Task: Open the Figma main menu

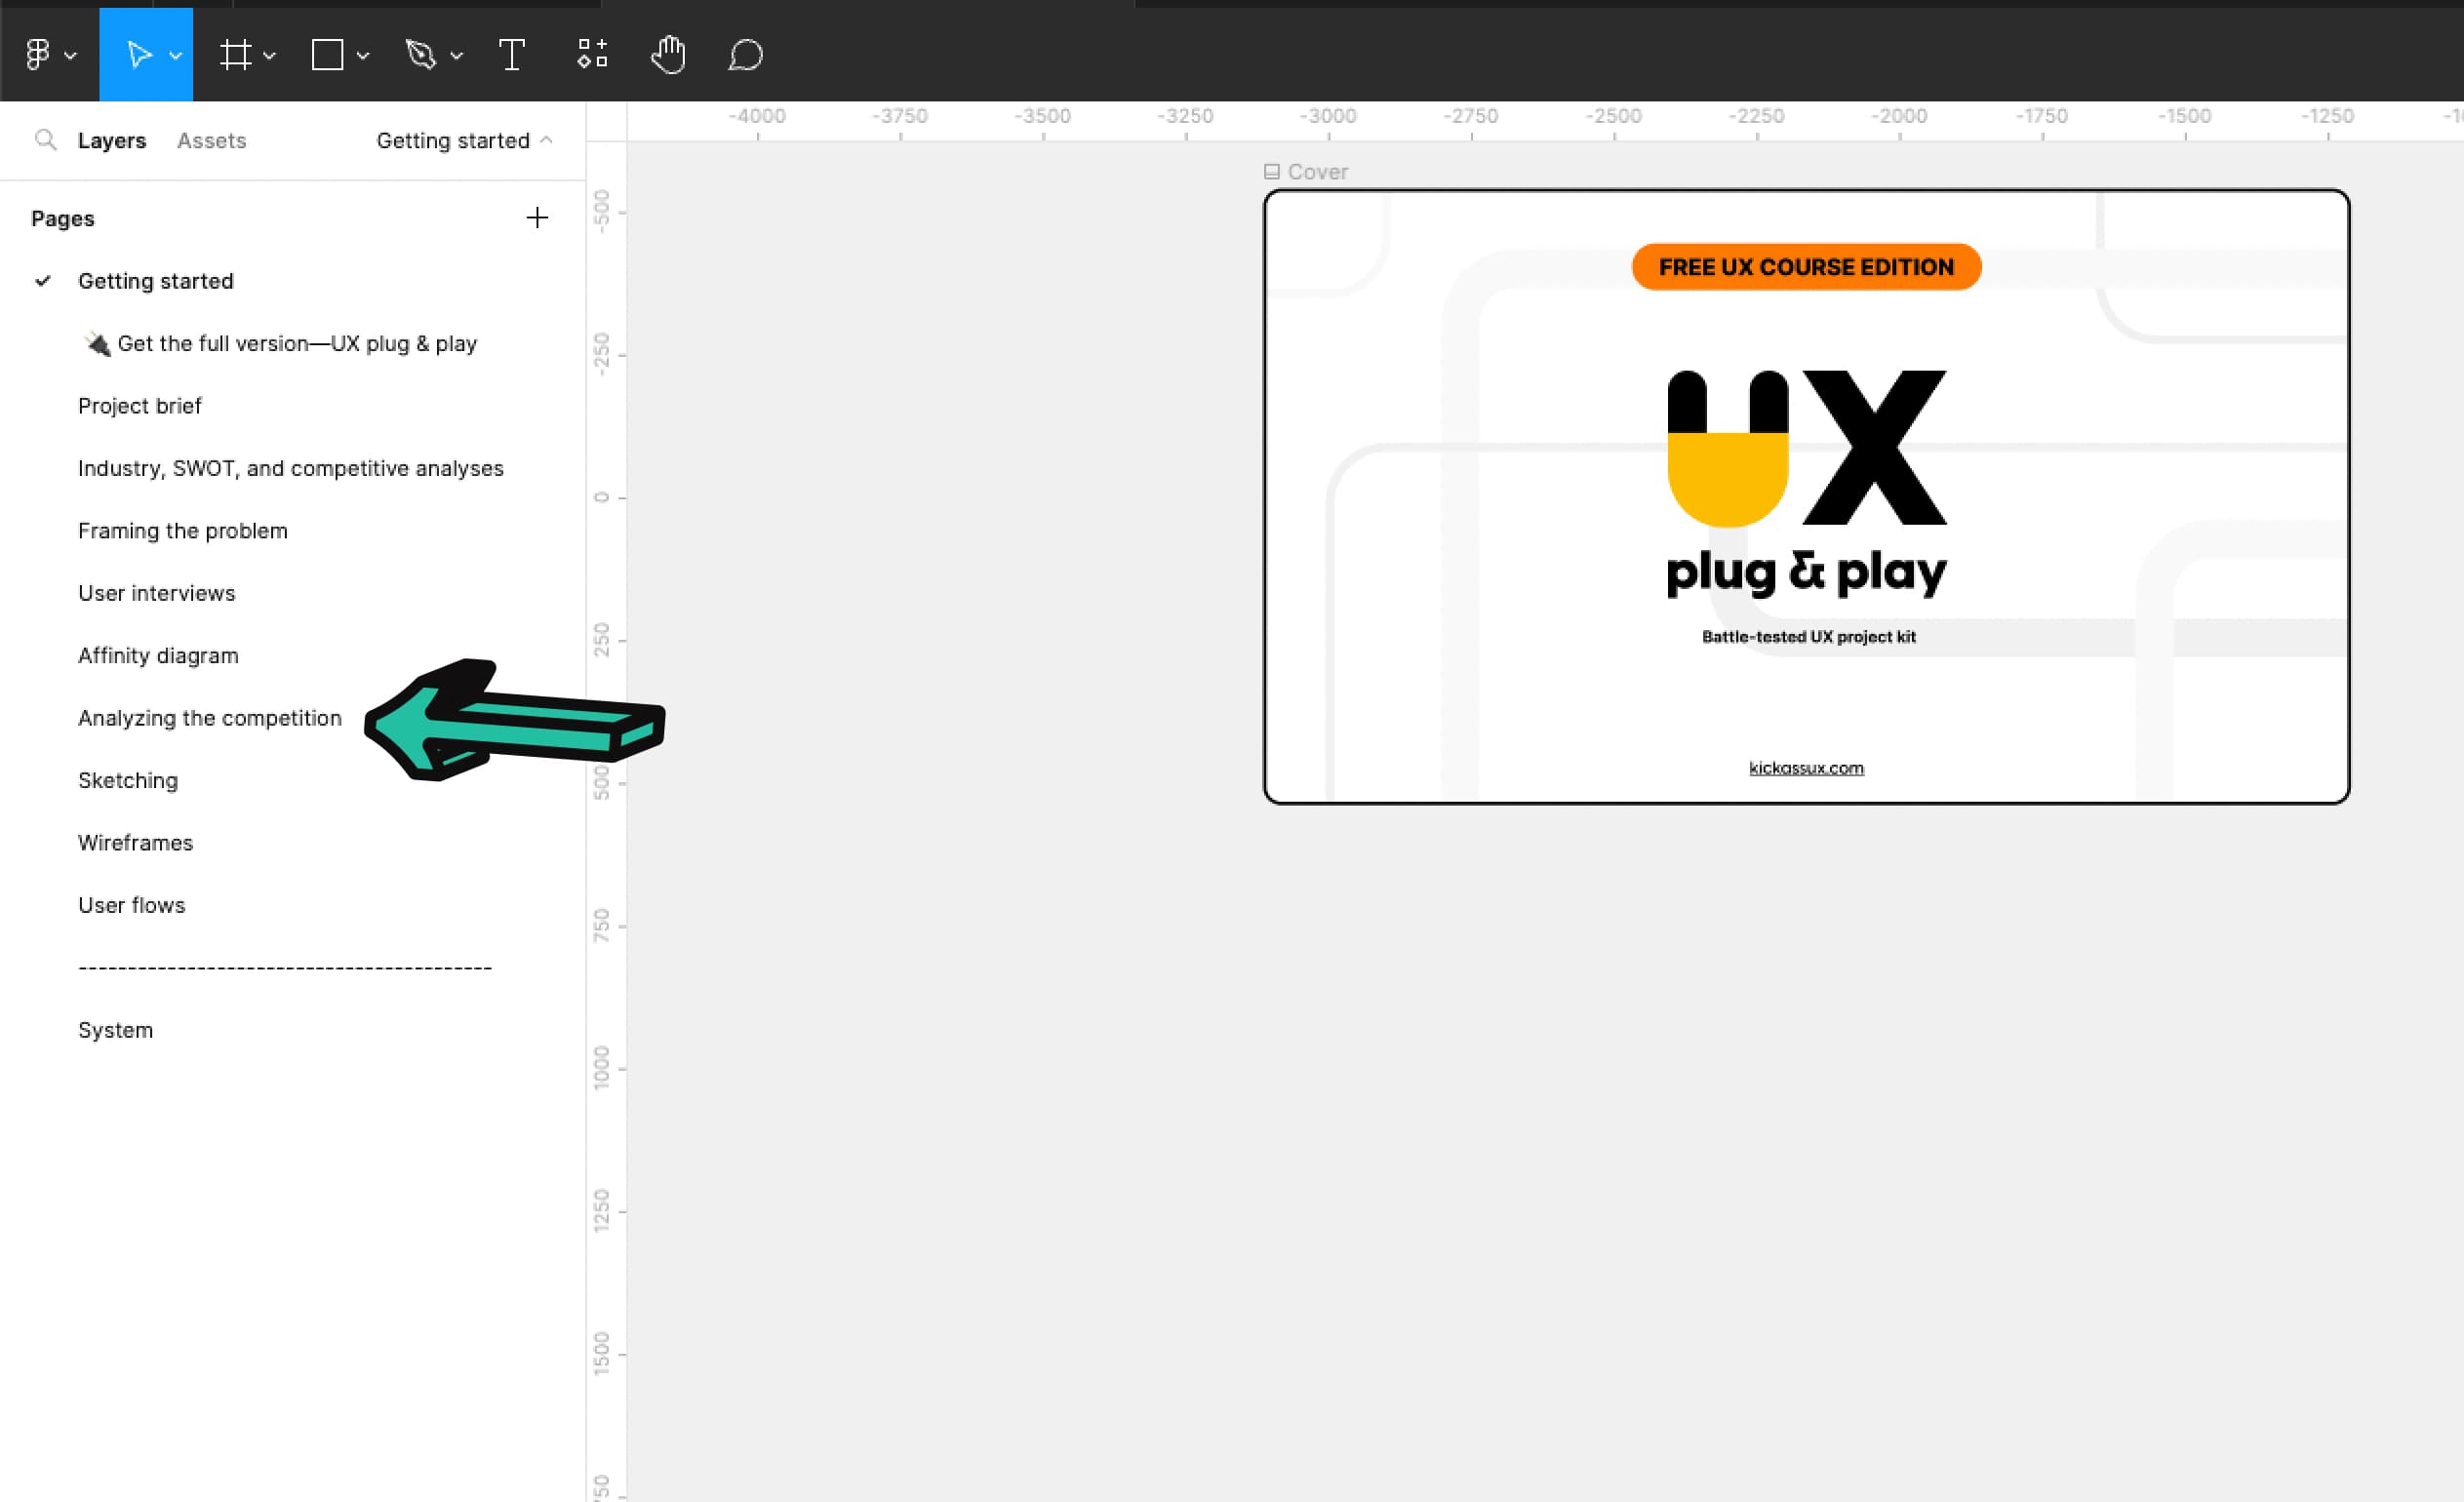Action: pyautogui.click(x=38, y=54)
